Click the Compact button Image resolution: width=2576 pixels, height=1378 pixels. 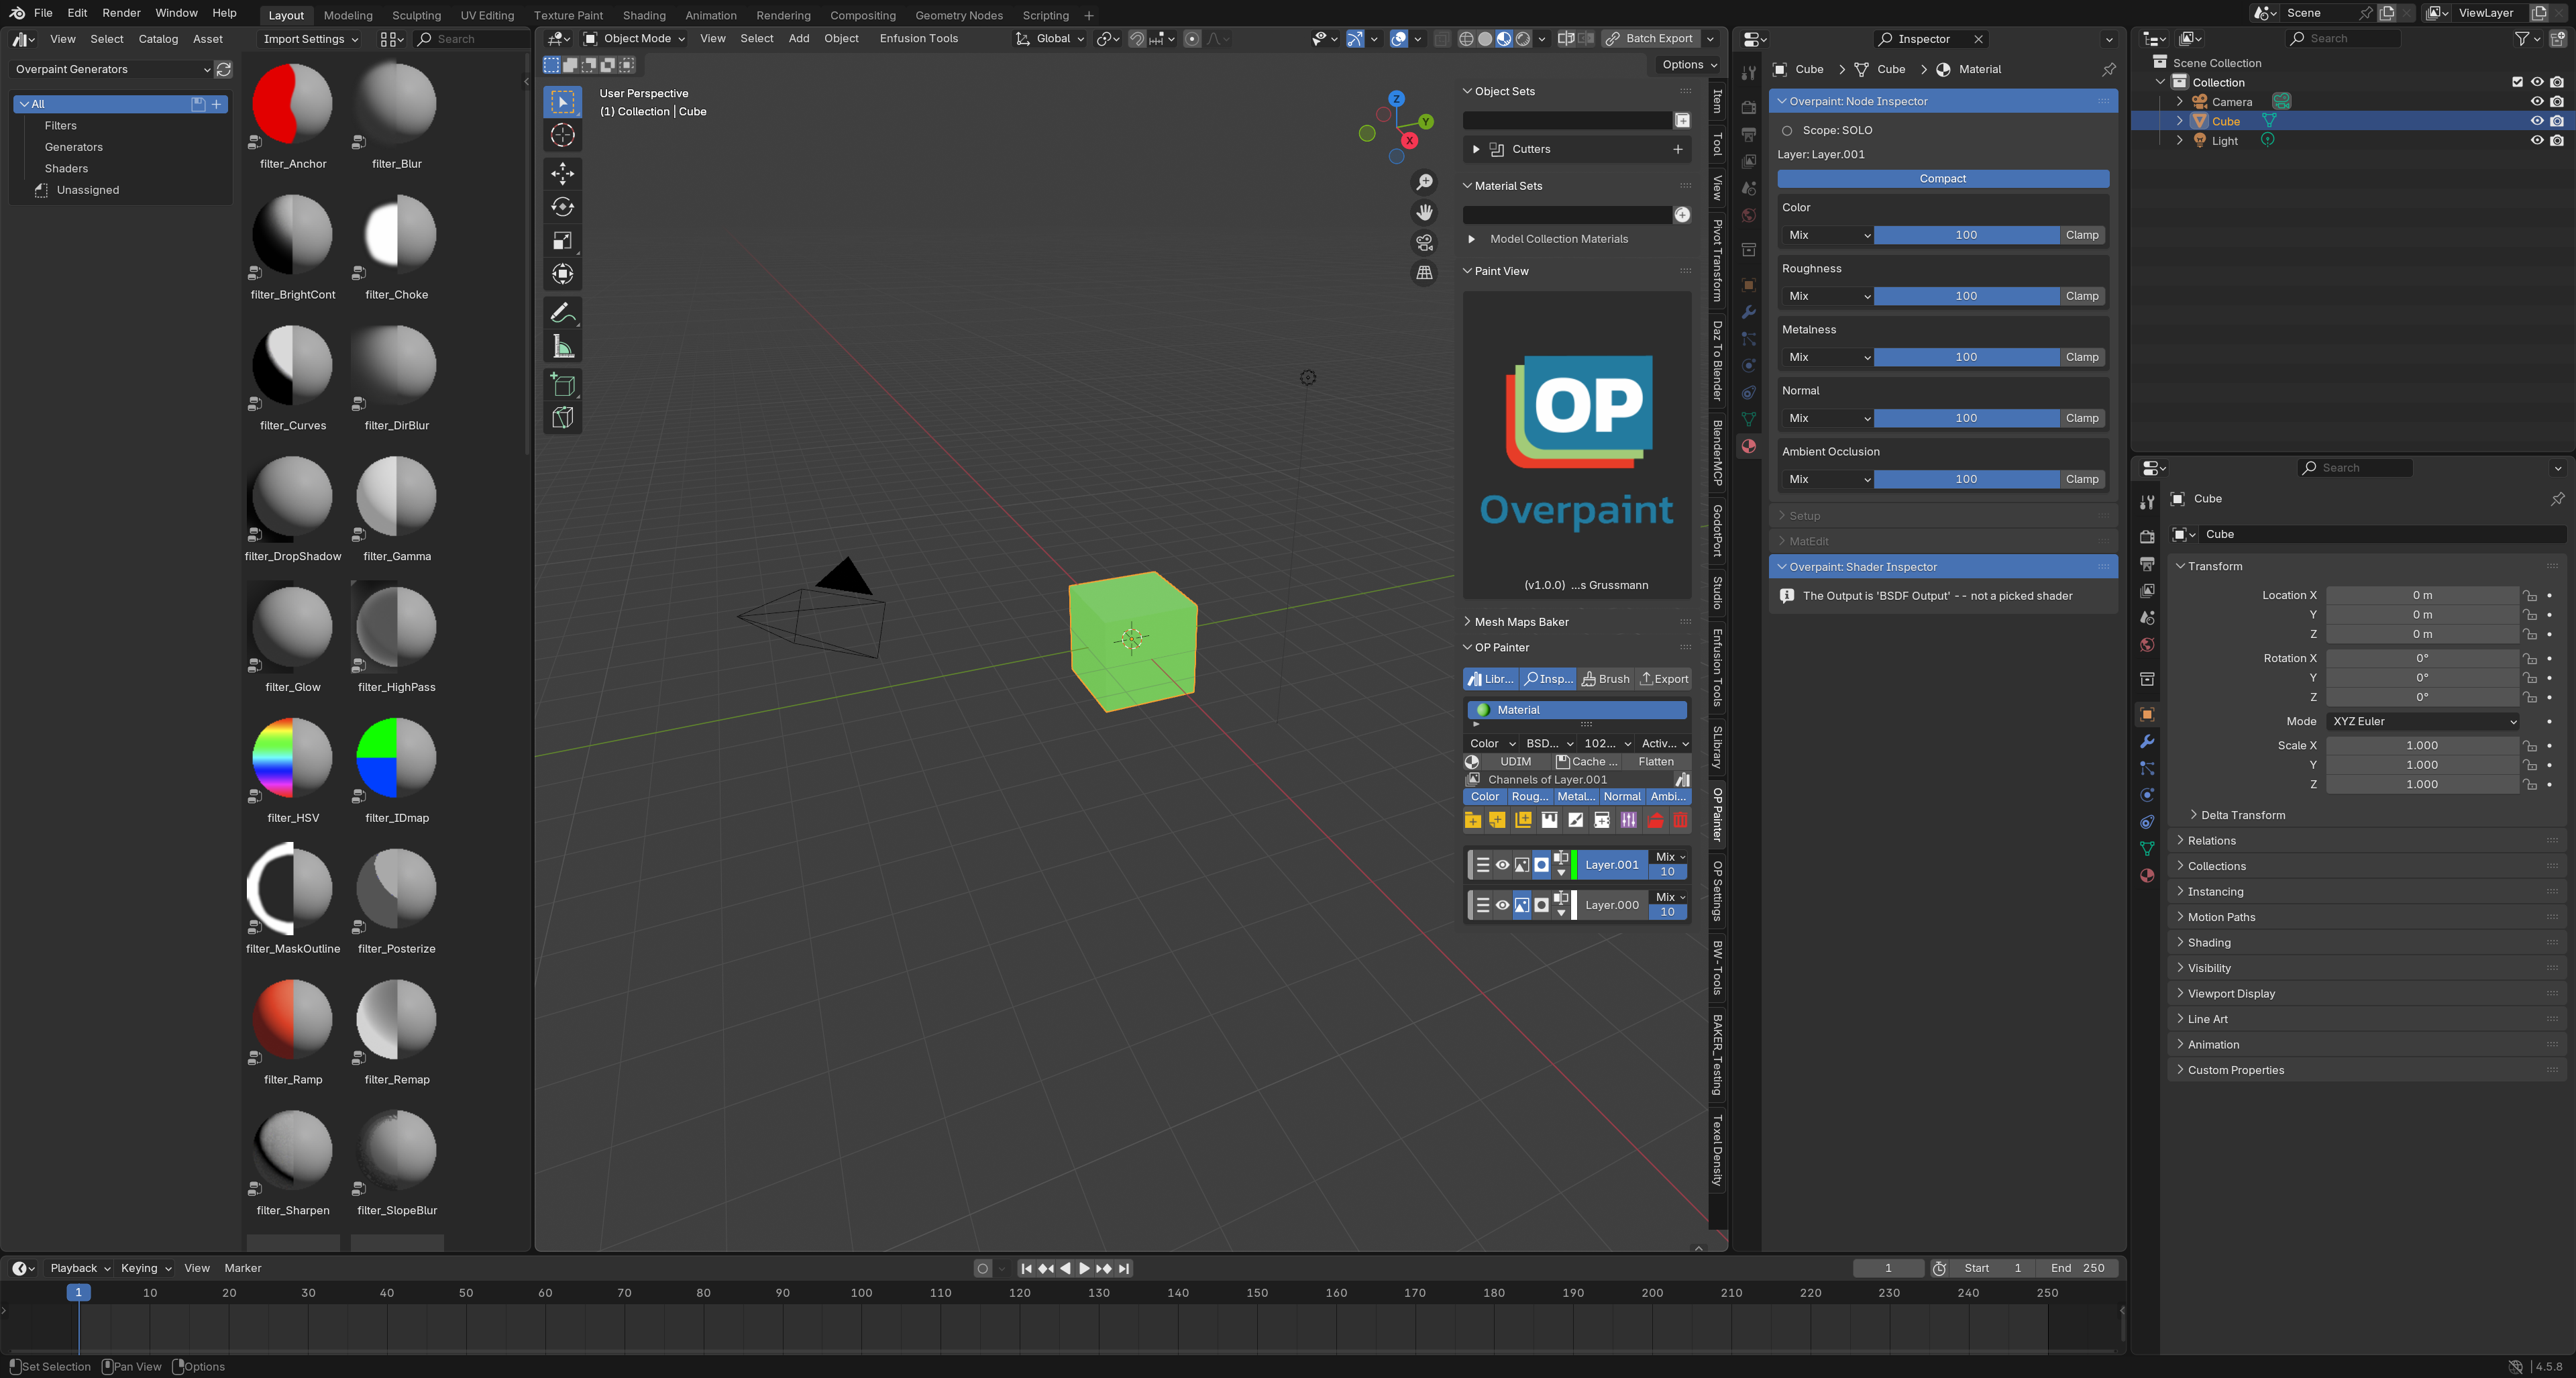pos(1943,179)
